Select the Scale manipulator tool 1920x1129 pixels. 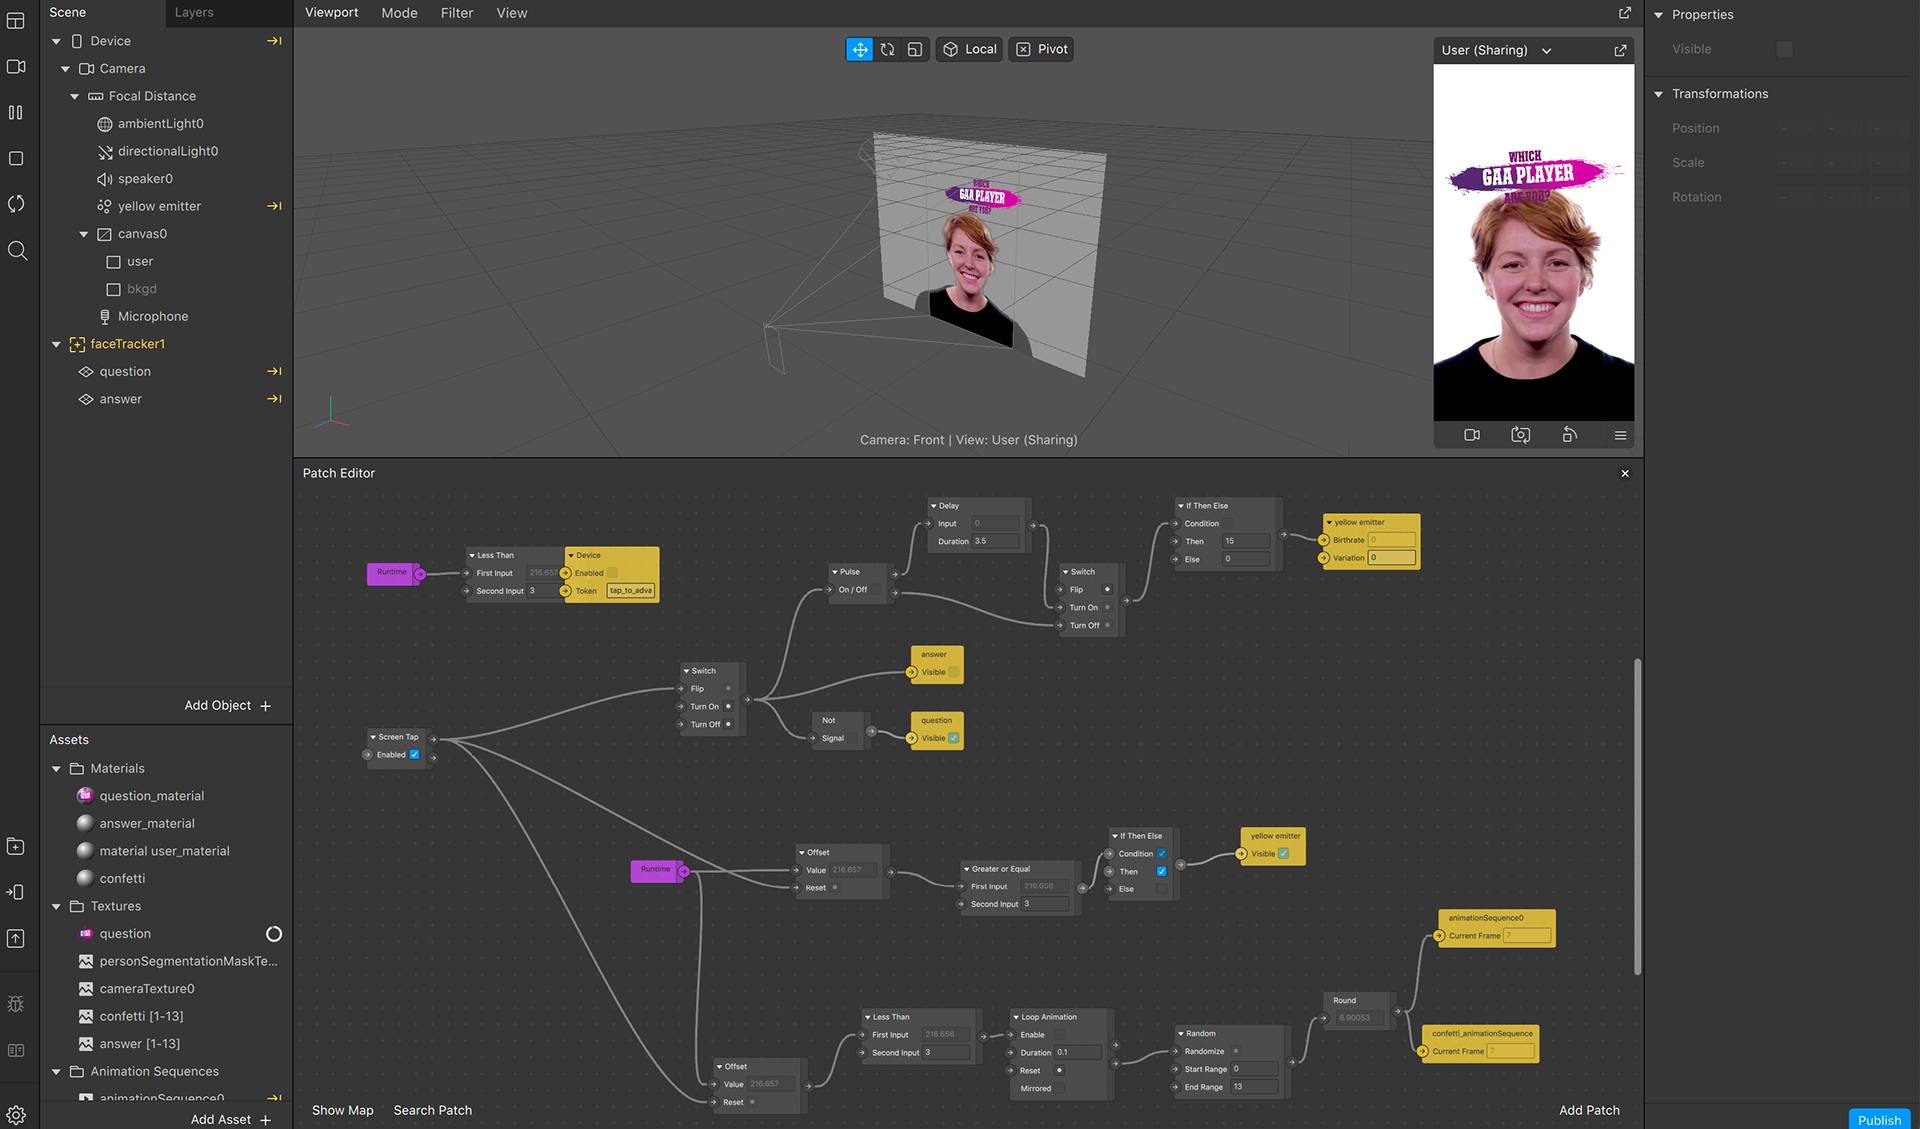[914, 49]
